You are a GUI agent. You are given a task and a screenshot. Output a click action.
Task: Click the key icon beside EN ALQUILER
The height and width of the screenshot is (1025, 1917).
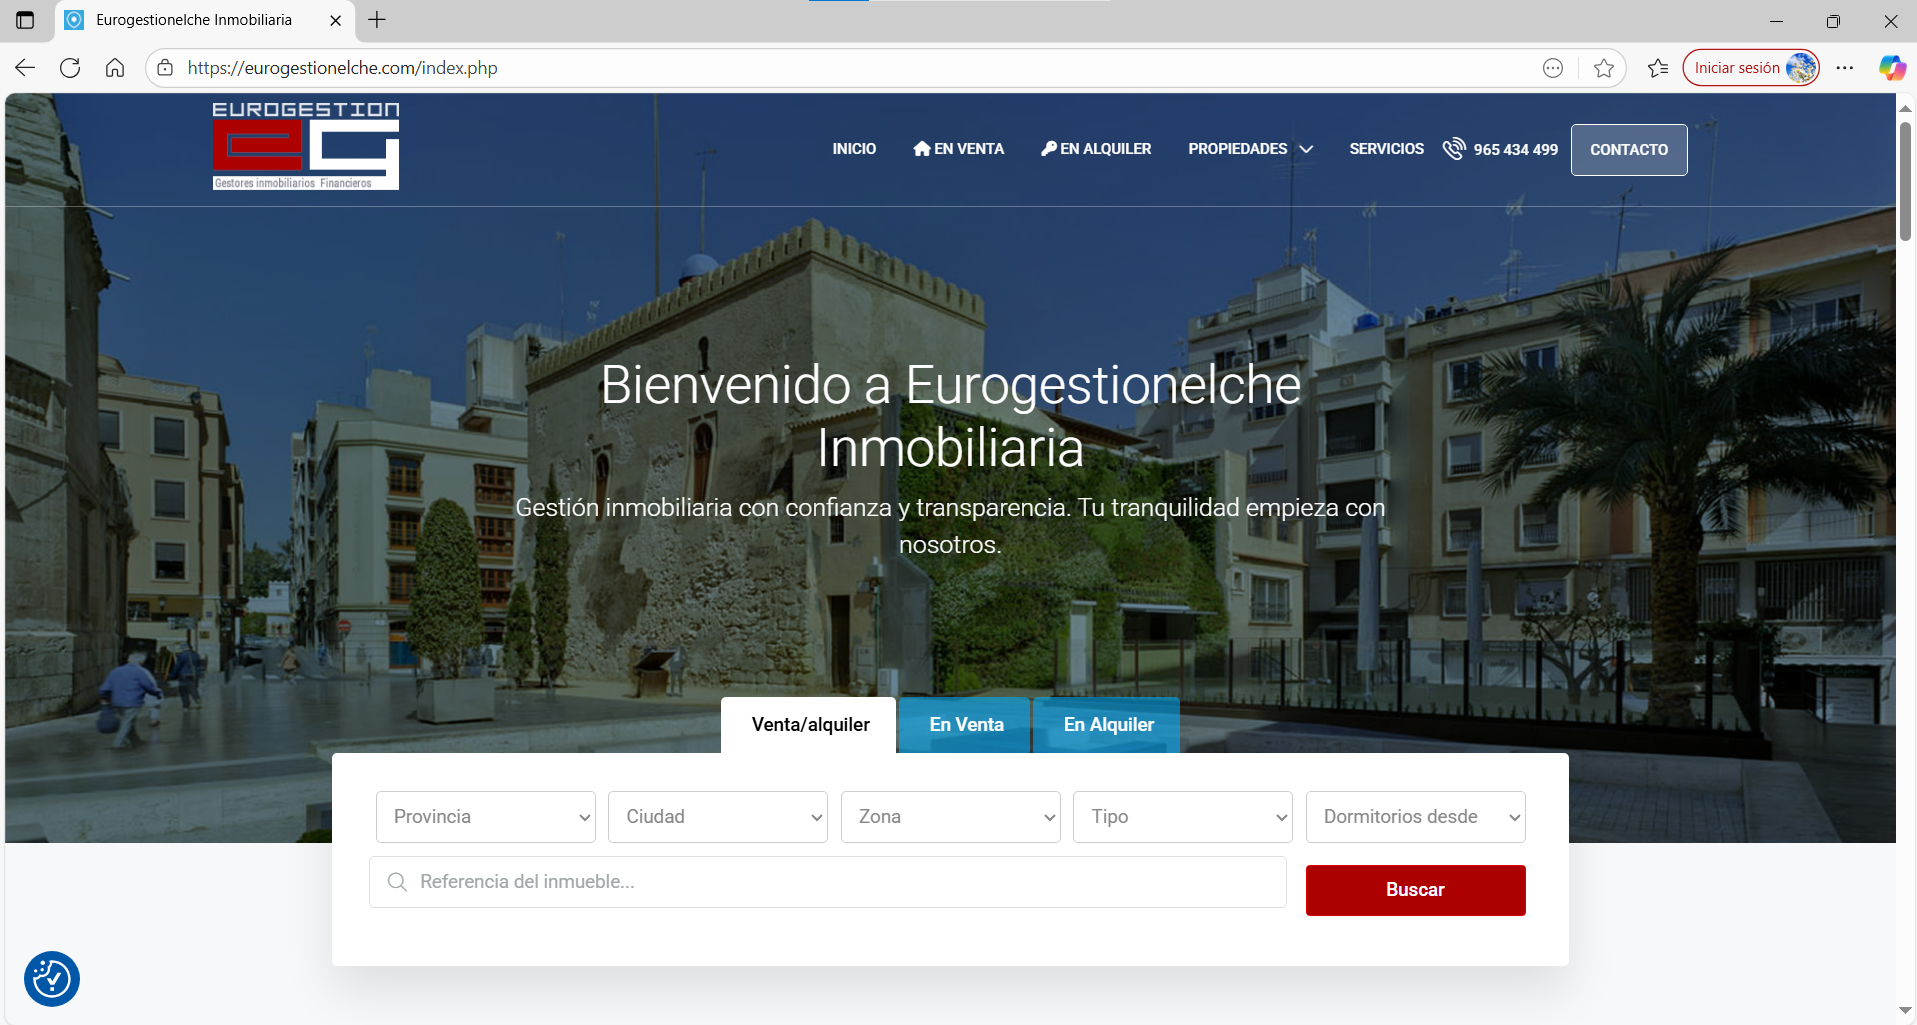(x=1049, y=148)
